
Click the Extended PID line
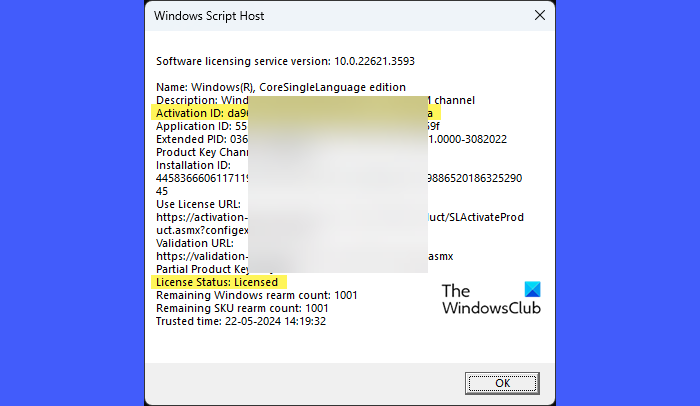pos(199,139)
